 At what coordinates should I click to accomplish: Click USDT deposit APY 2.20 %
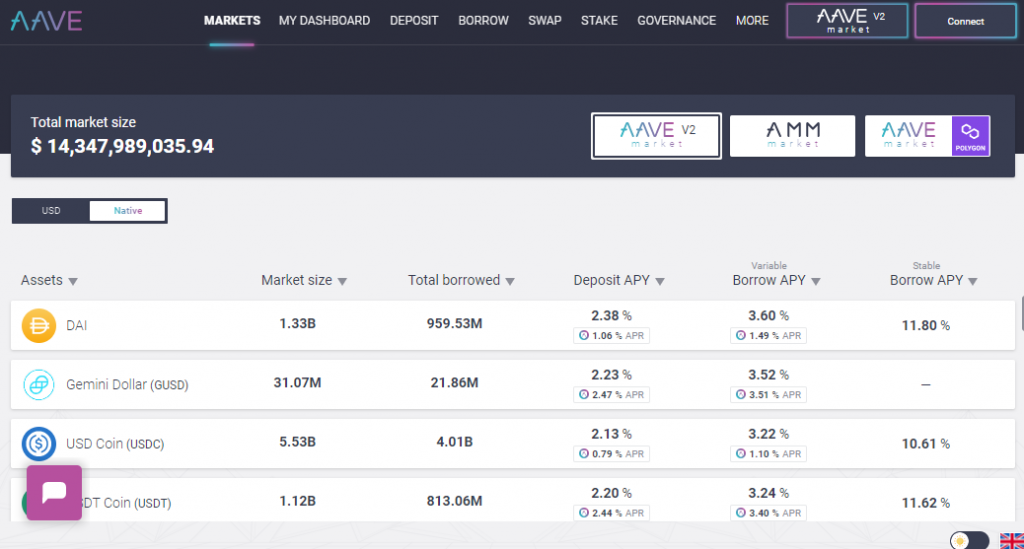pos(611,494)
